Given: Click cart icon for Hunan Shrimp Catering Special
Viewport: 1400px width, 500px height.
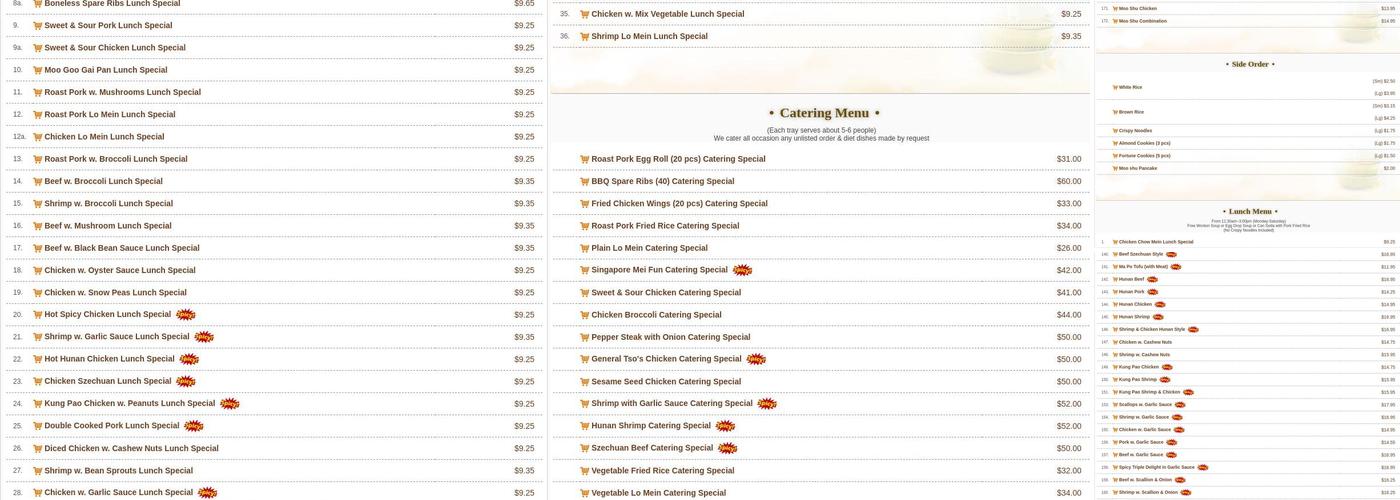Looking at the screenshot, I should pos(584,426).
